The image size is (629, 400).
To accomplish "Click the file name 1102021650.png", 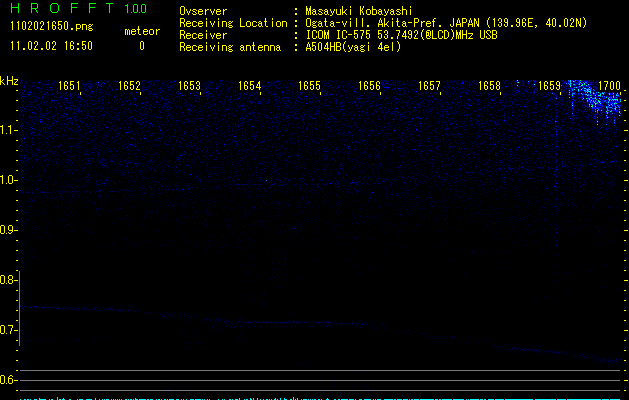I will [52, 27].
